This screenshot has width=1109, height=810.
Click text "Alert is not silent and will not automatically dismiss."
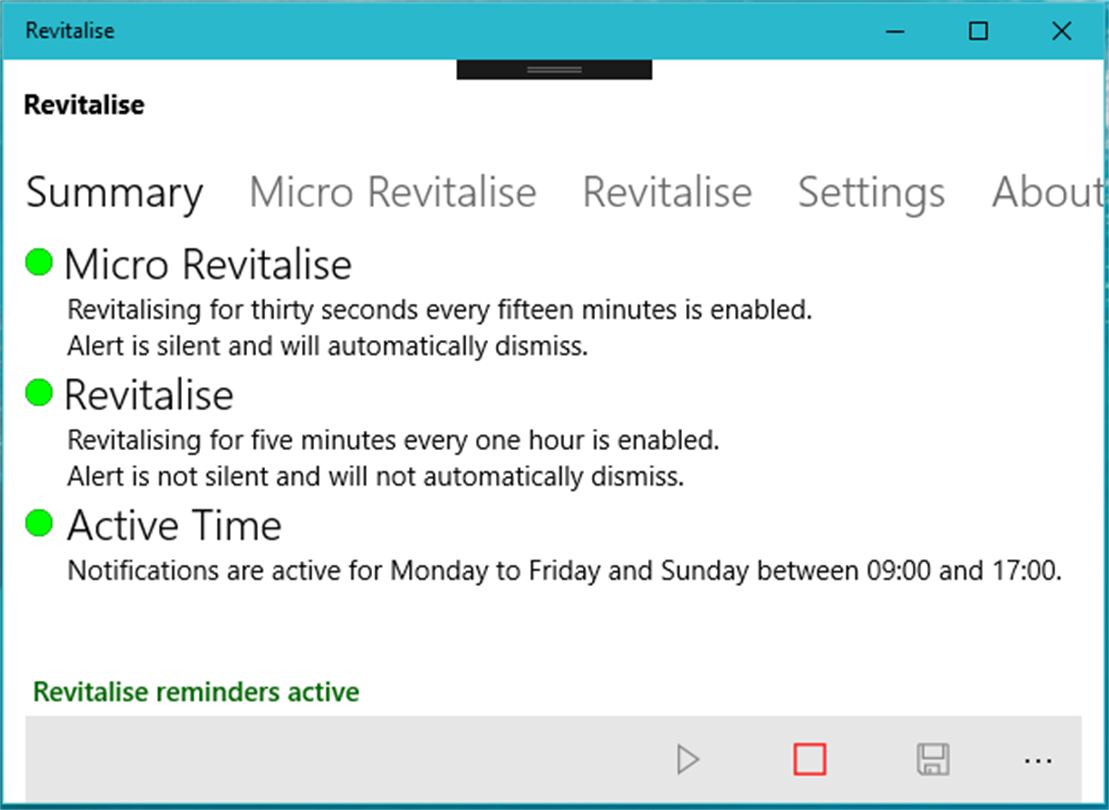point(376,476)
